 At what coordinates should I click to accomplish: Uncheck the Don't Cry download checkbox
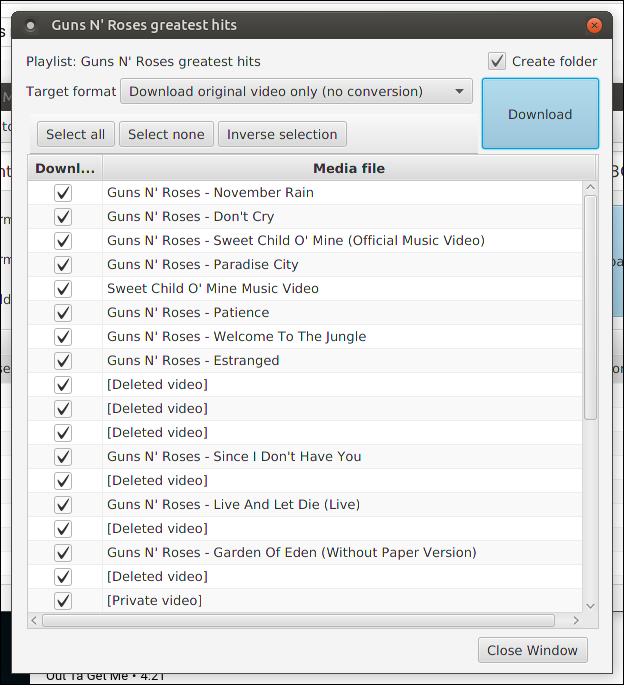coord(63,216)
